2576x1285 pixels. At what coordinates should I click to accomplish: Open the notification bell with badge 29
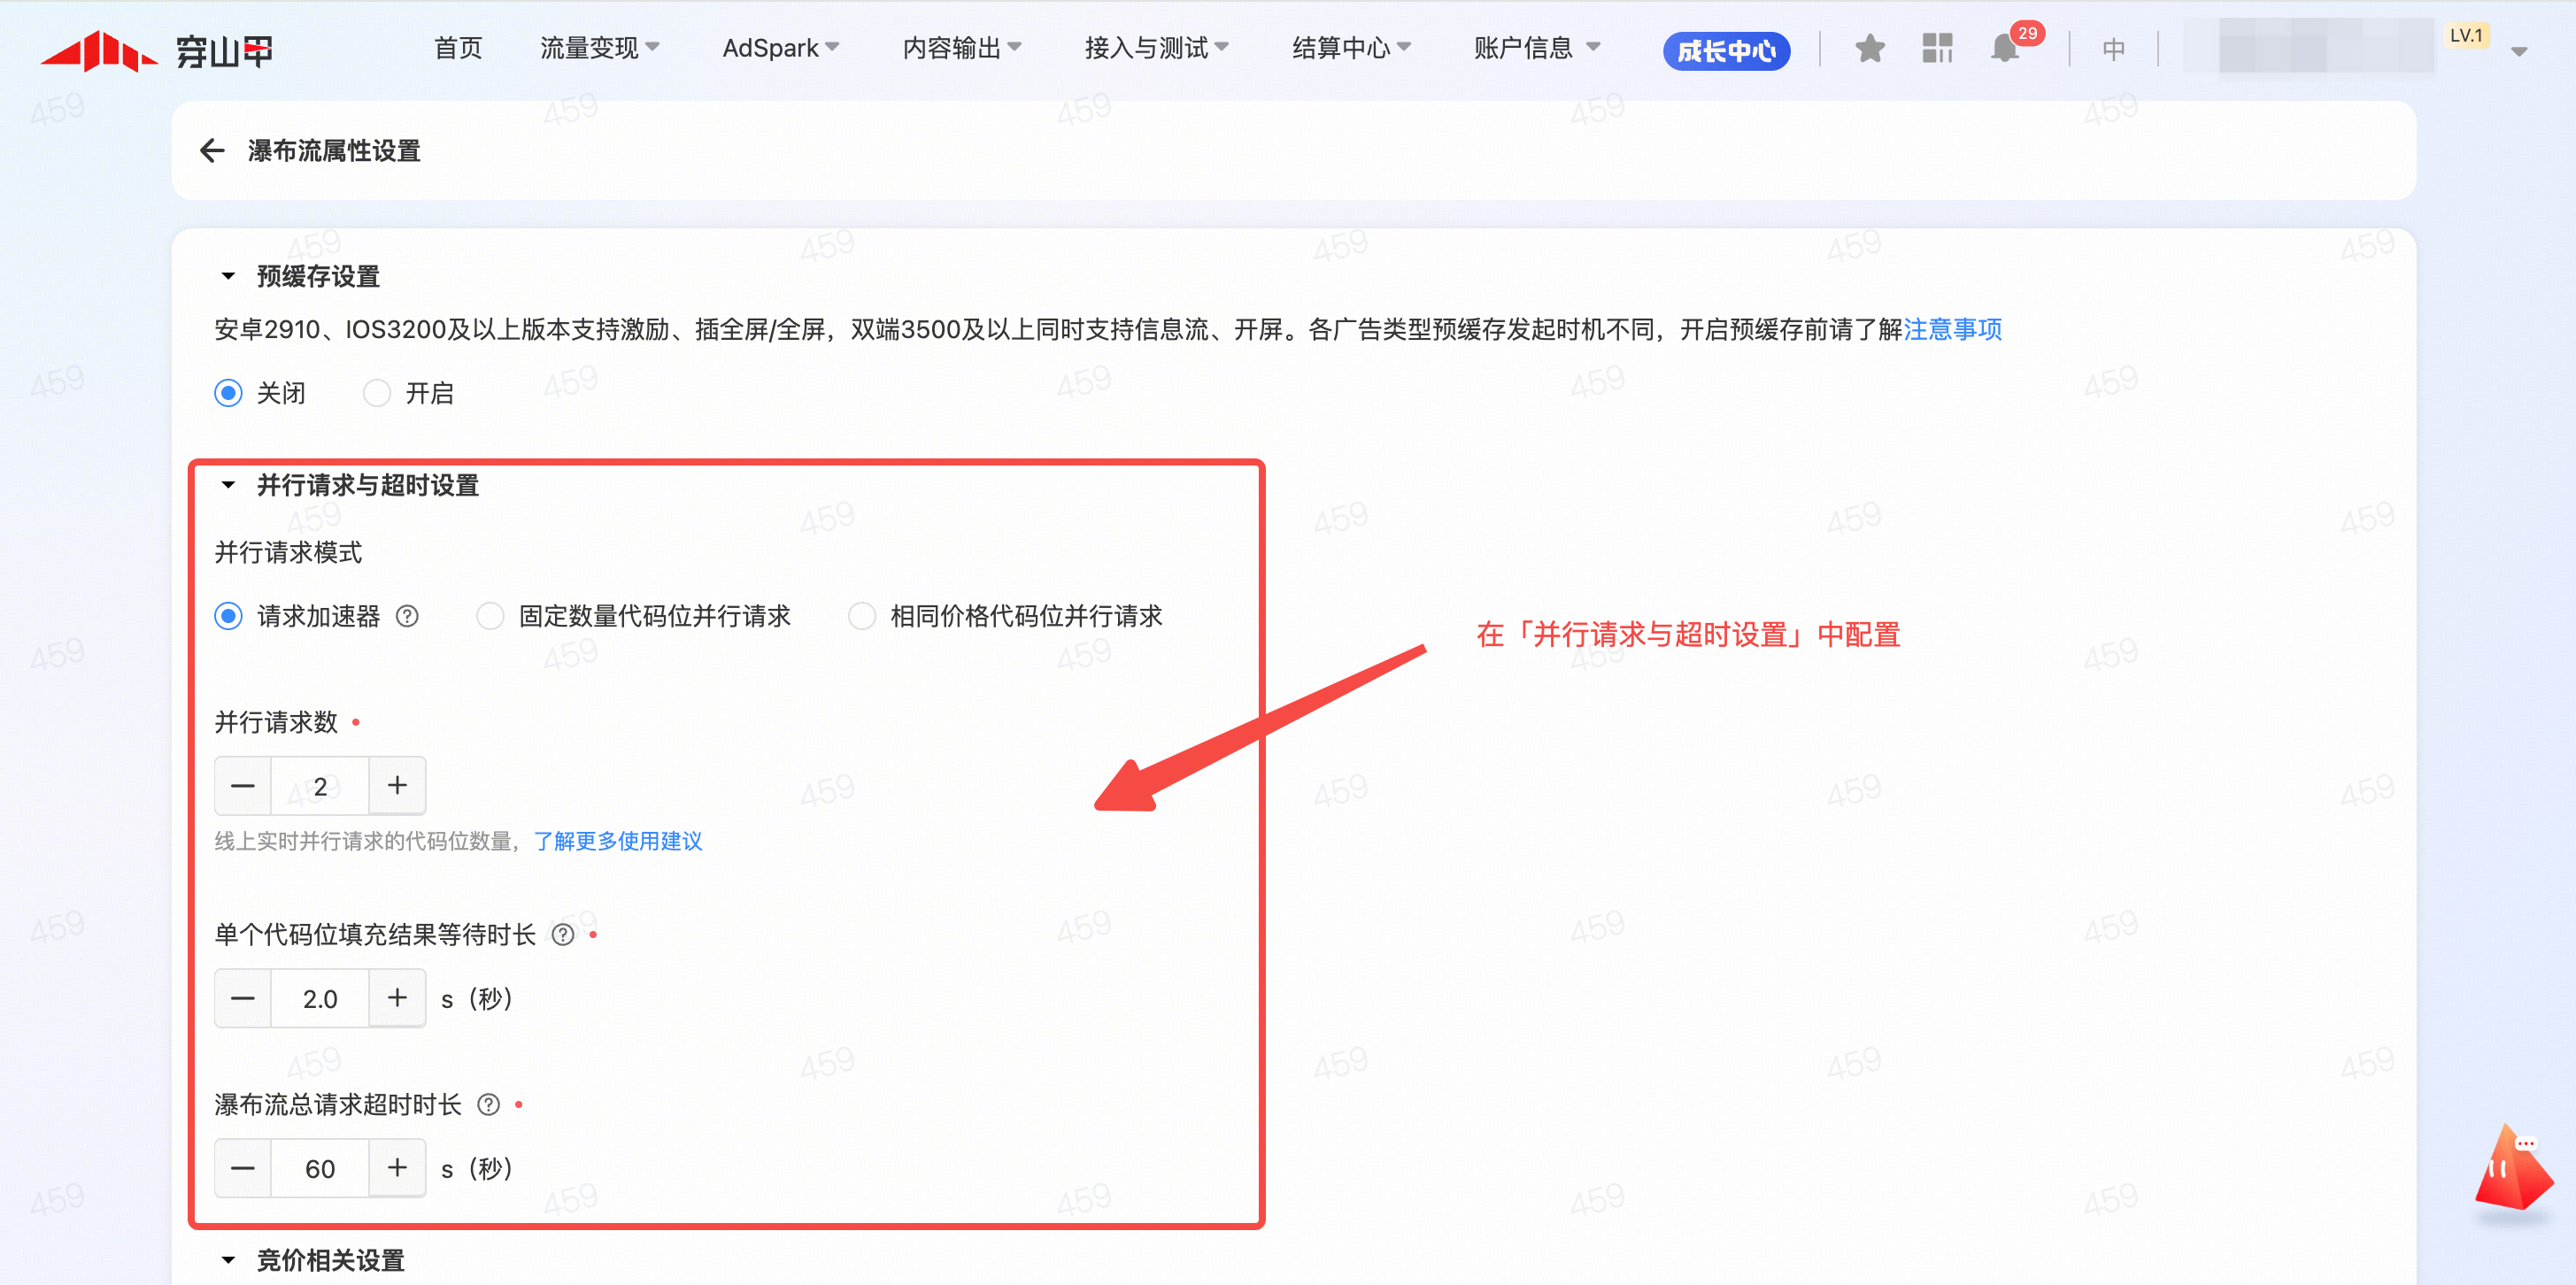coord(2006,48)
